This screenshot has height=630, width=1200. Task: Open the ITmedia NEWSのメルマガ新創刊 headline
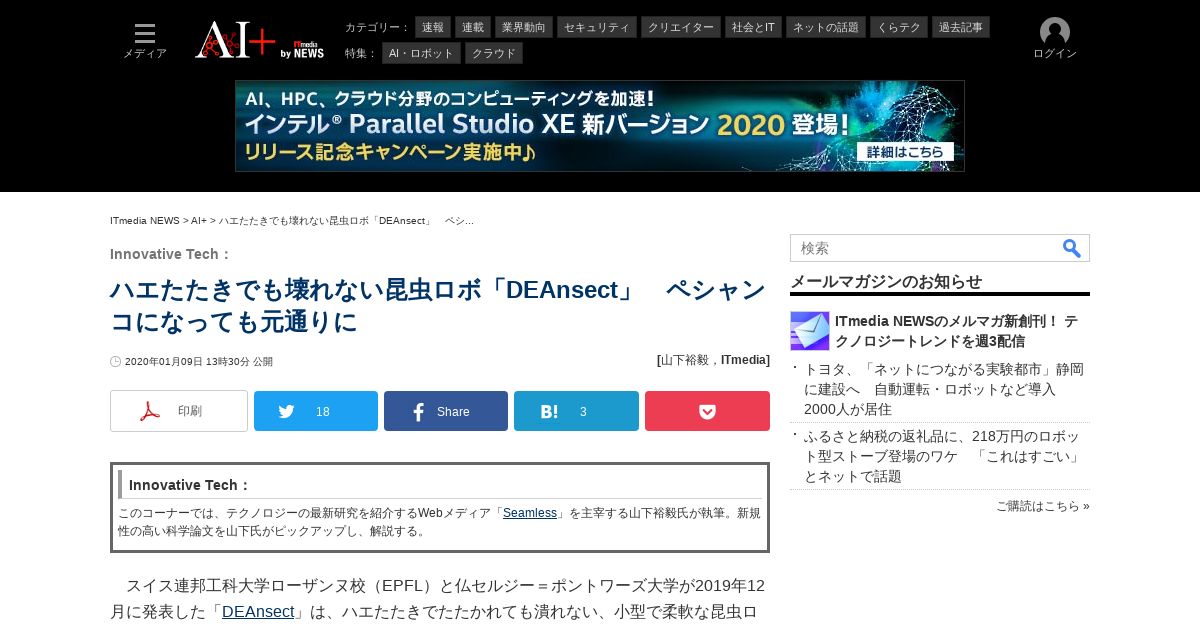(x=957, y=331)
